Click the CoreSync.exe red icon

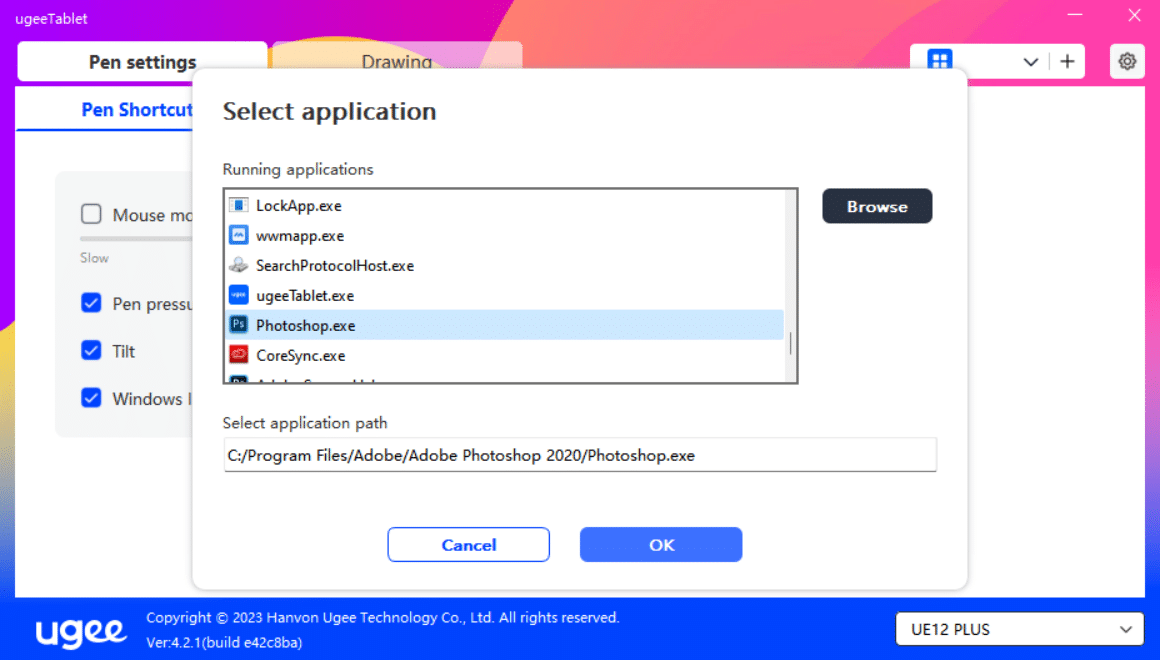pyautogui.click(x=238, y=355)
